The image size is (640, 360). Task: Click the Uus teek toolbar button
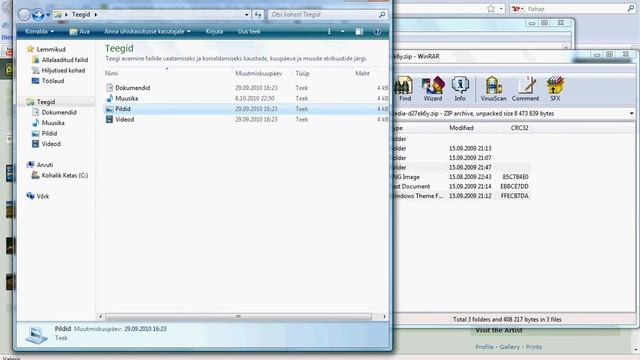249,31
